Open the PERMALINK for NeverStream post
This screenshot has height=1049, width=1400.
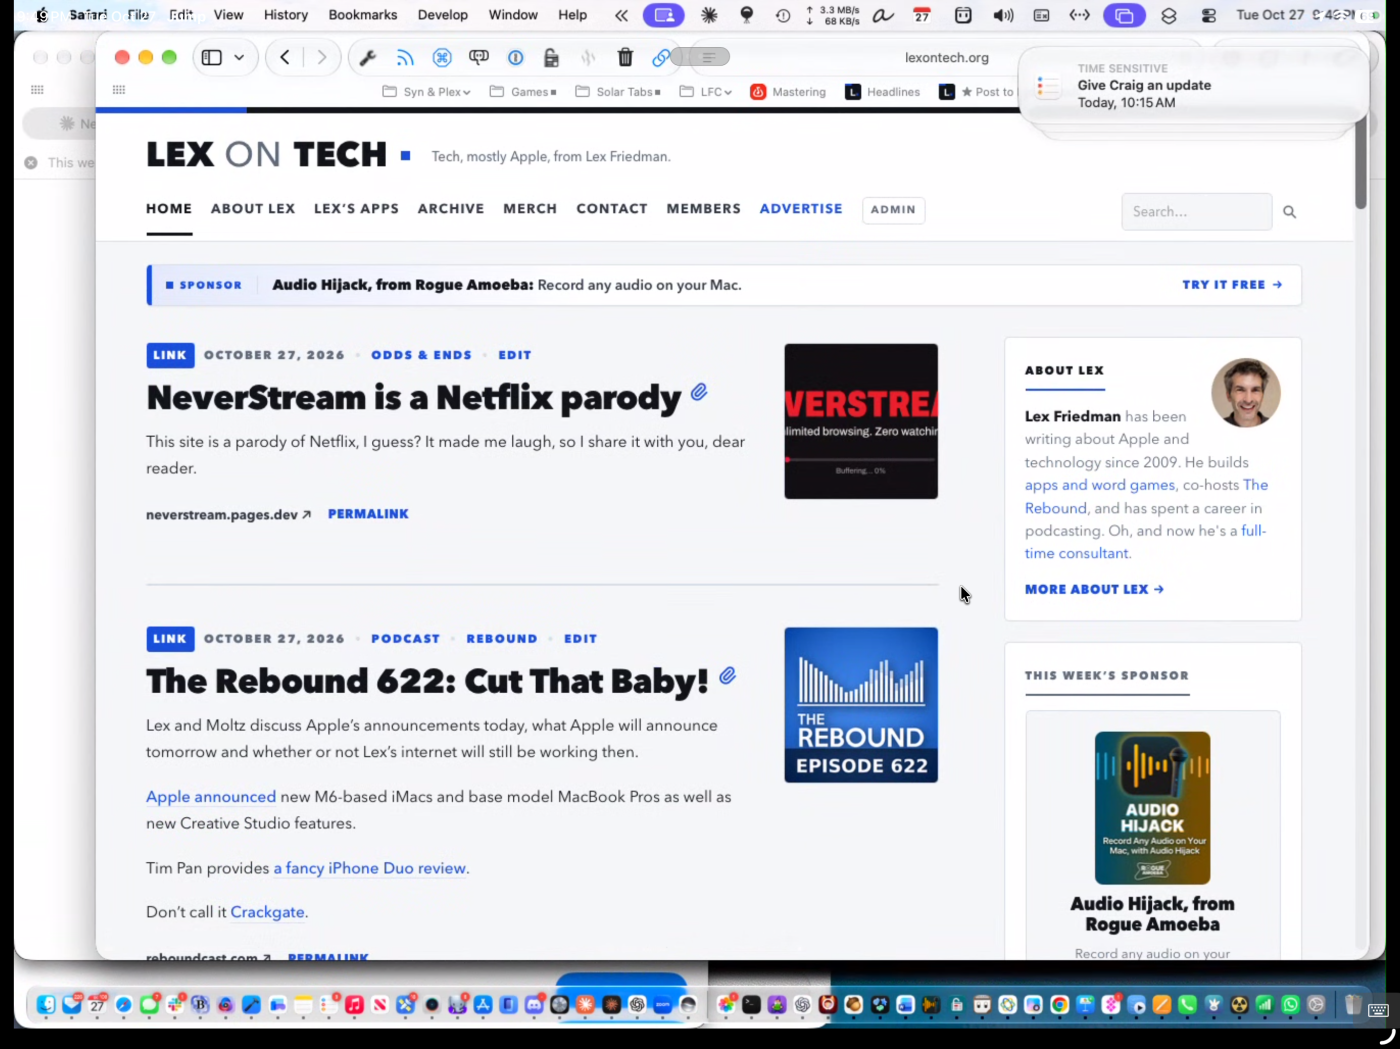368,514
